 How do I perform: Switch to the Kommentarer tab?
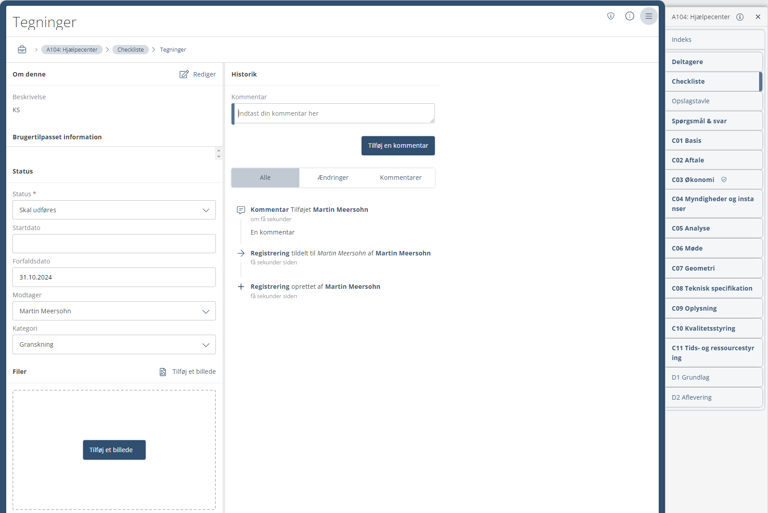(x=400, y=178)
